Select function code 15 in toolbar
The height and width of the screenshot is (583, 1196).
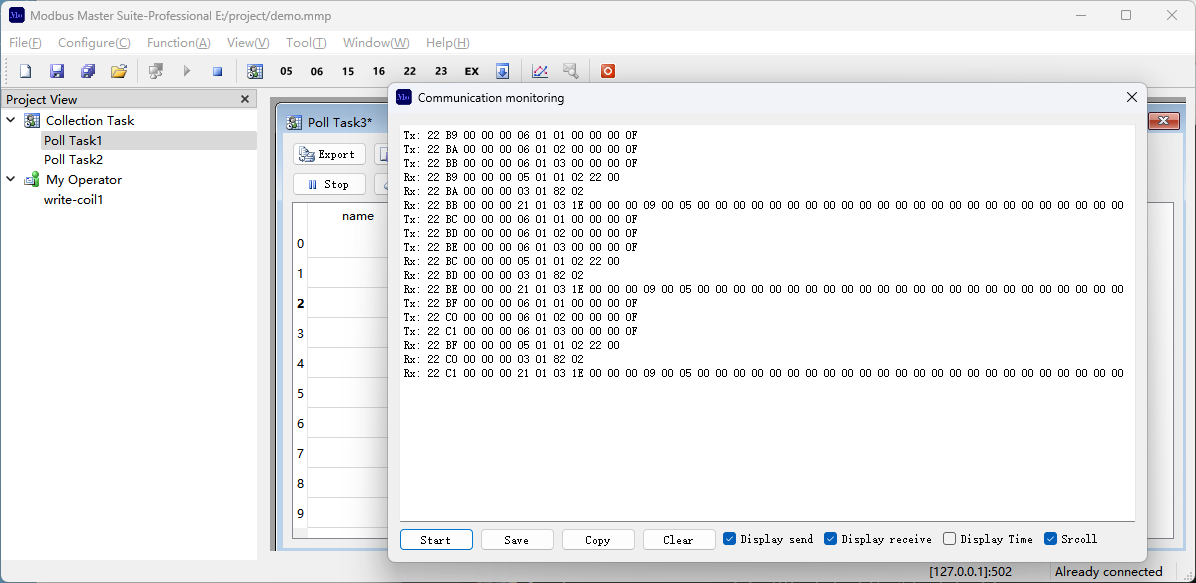(x=348, y=71)
